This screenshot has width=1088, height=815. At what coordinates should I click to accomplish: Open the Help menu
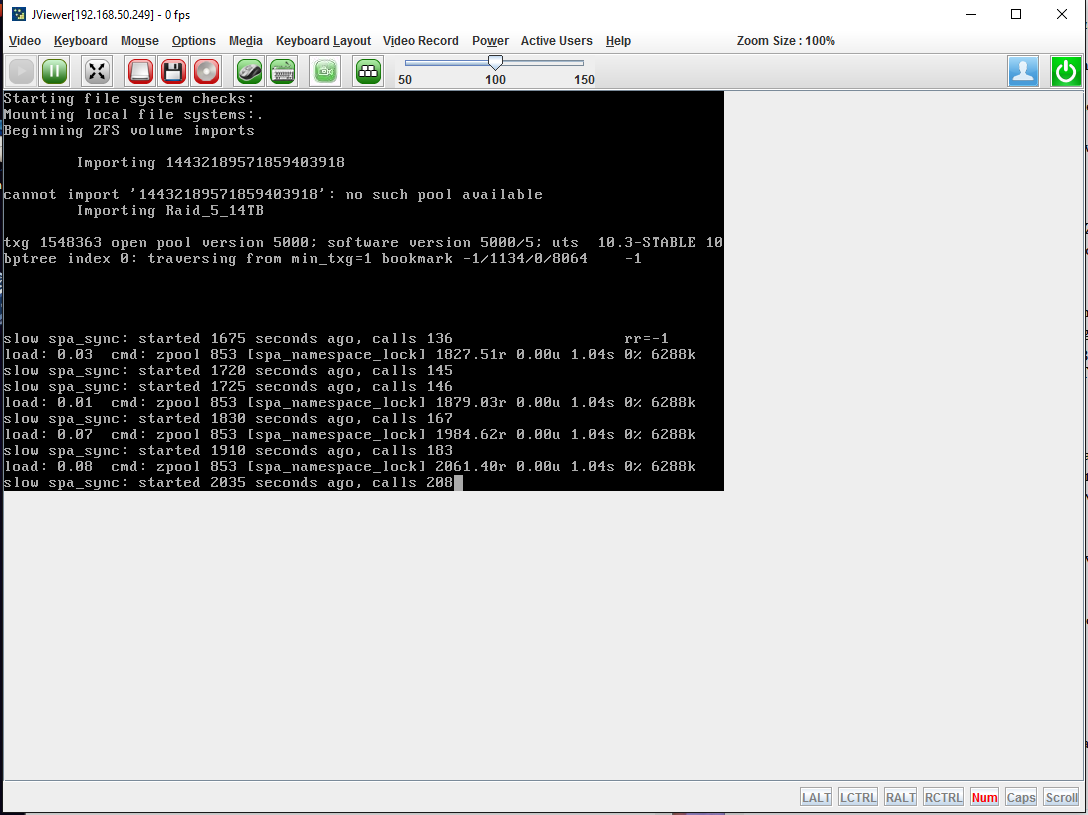coord(618,41)
